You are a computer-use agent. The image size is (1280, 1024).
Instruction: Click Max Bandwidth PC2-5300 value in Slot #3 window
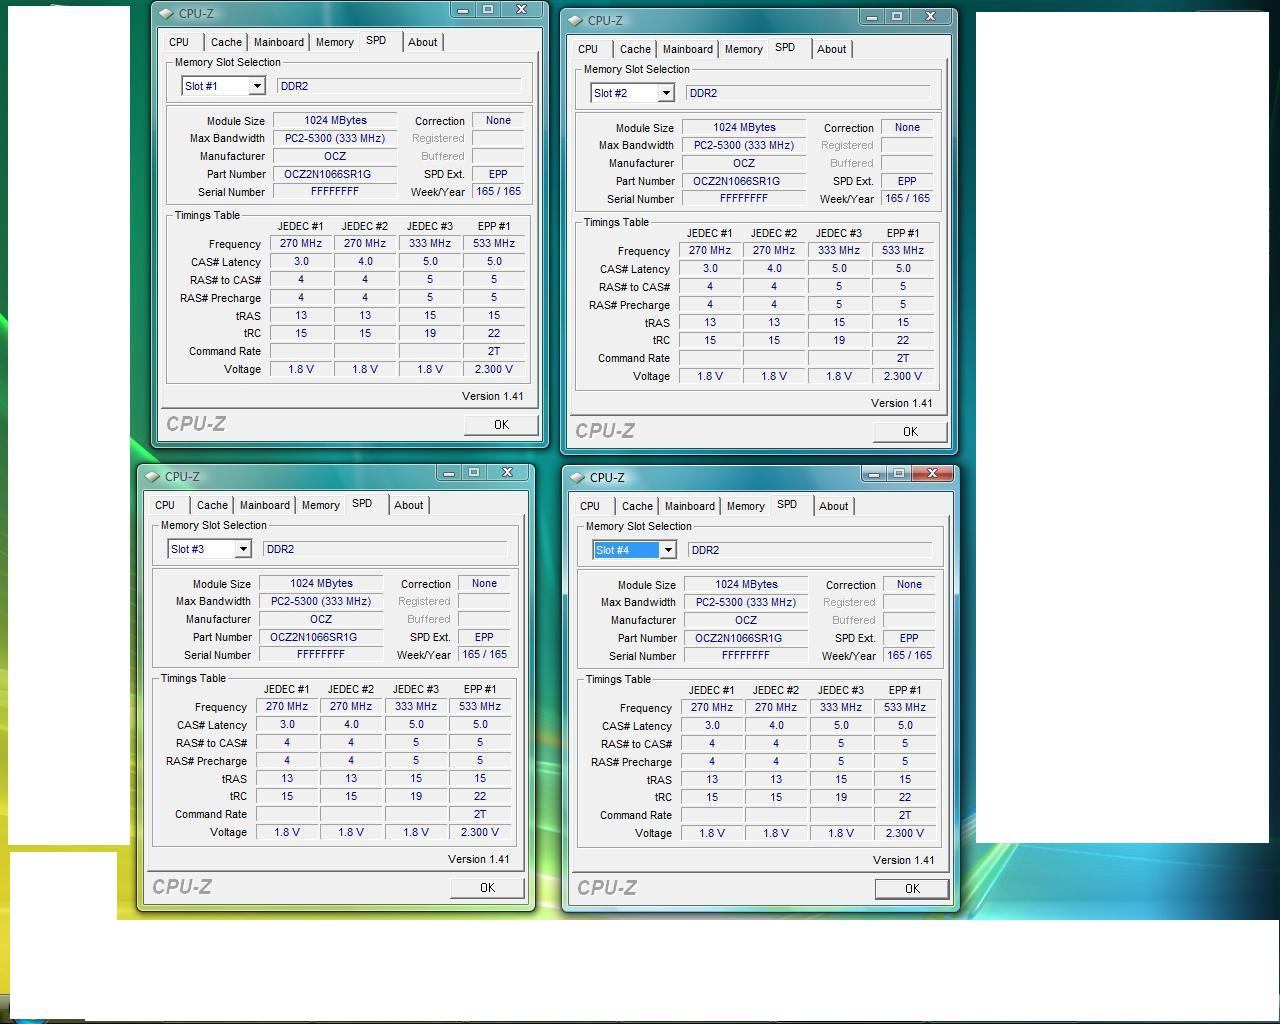point(321,601)
